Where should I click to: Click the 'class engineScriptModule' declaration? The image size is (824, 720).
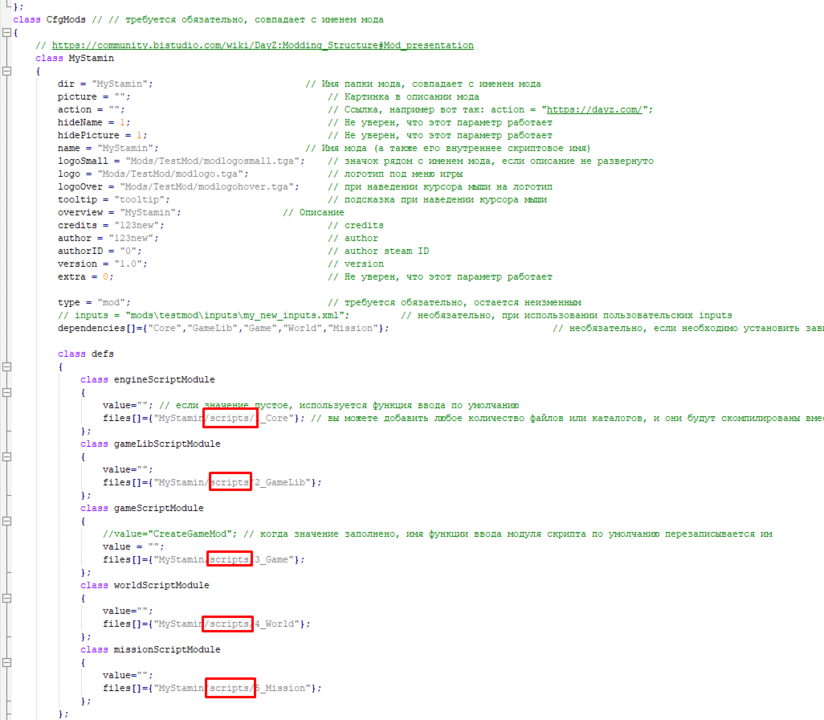click(x=148, y=380)
